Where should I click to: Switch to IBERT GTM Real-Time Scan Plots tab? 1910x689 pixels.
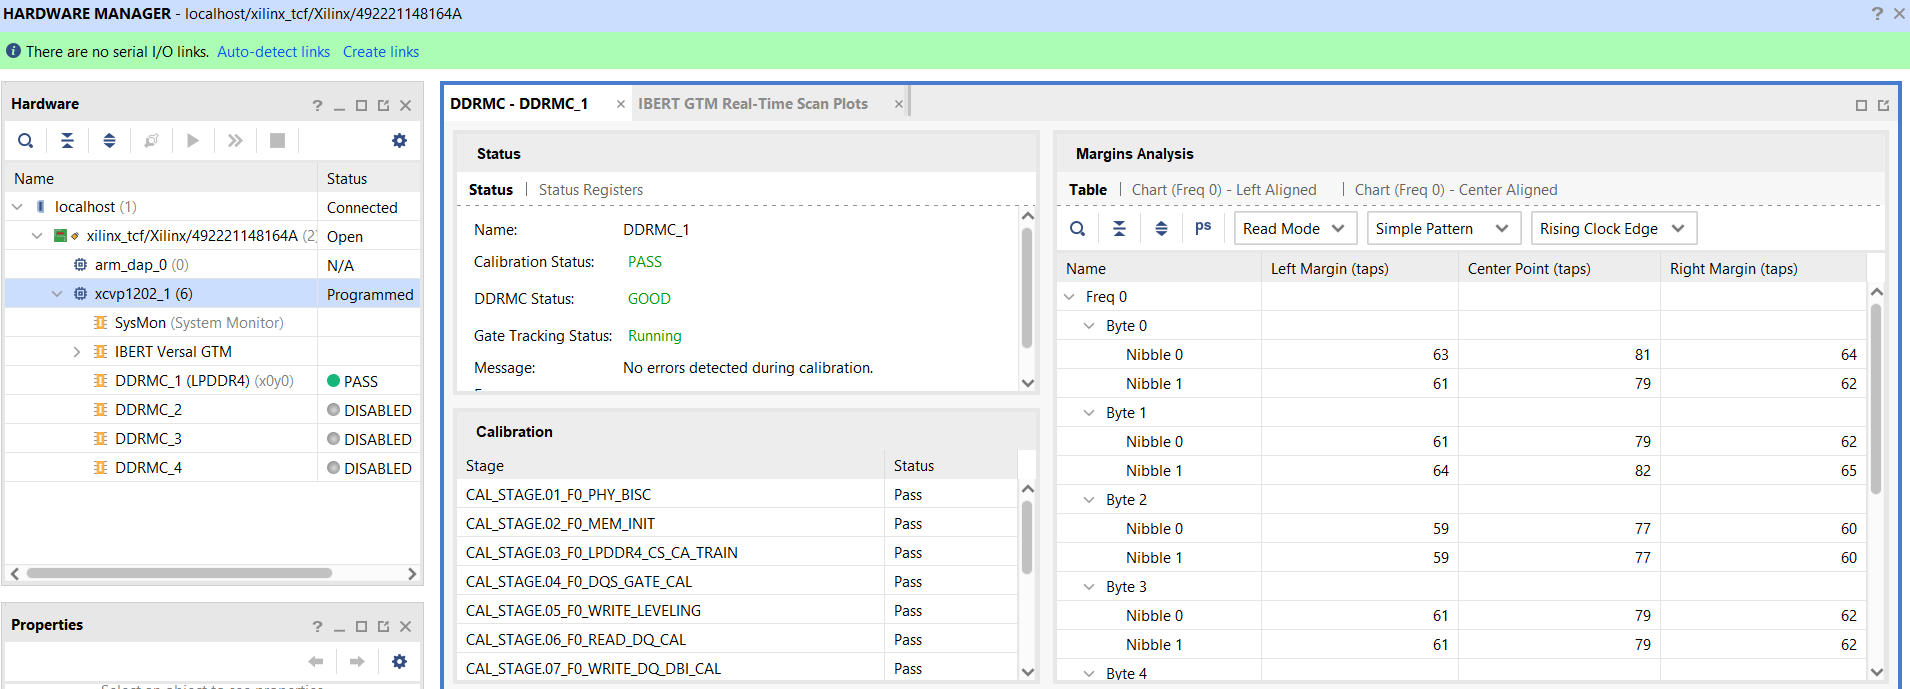click(x=753, y=104)
